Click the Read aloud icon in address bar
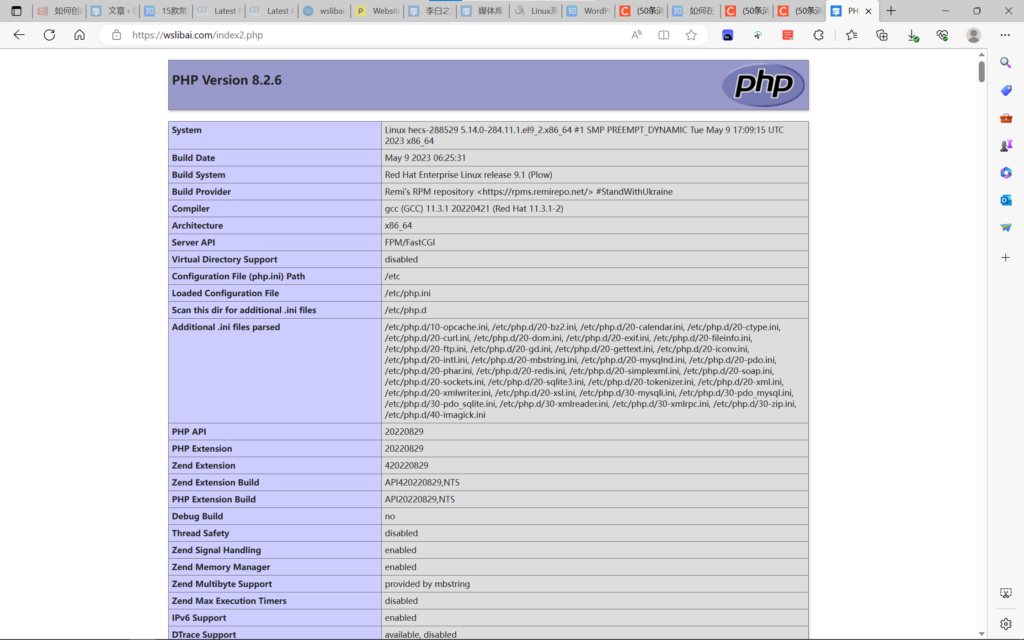The height and width of the screenshot is (640, 1024). pos(637,35)
